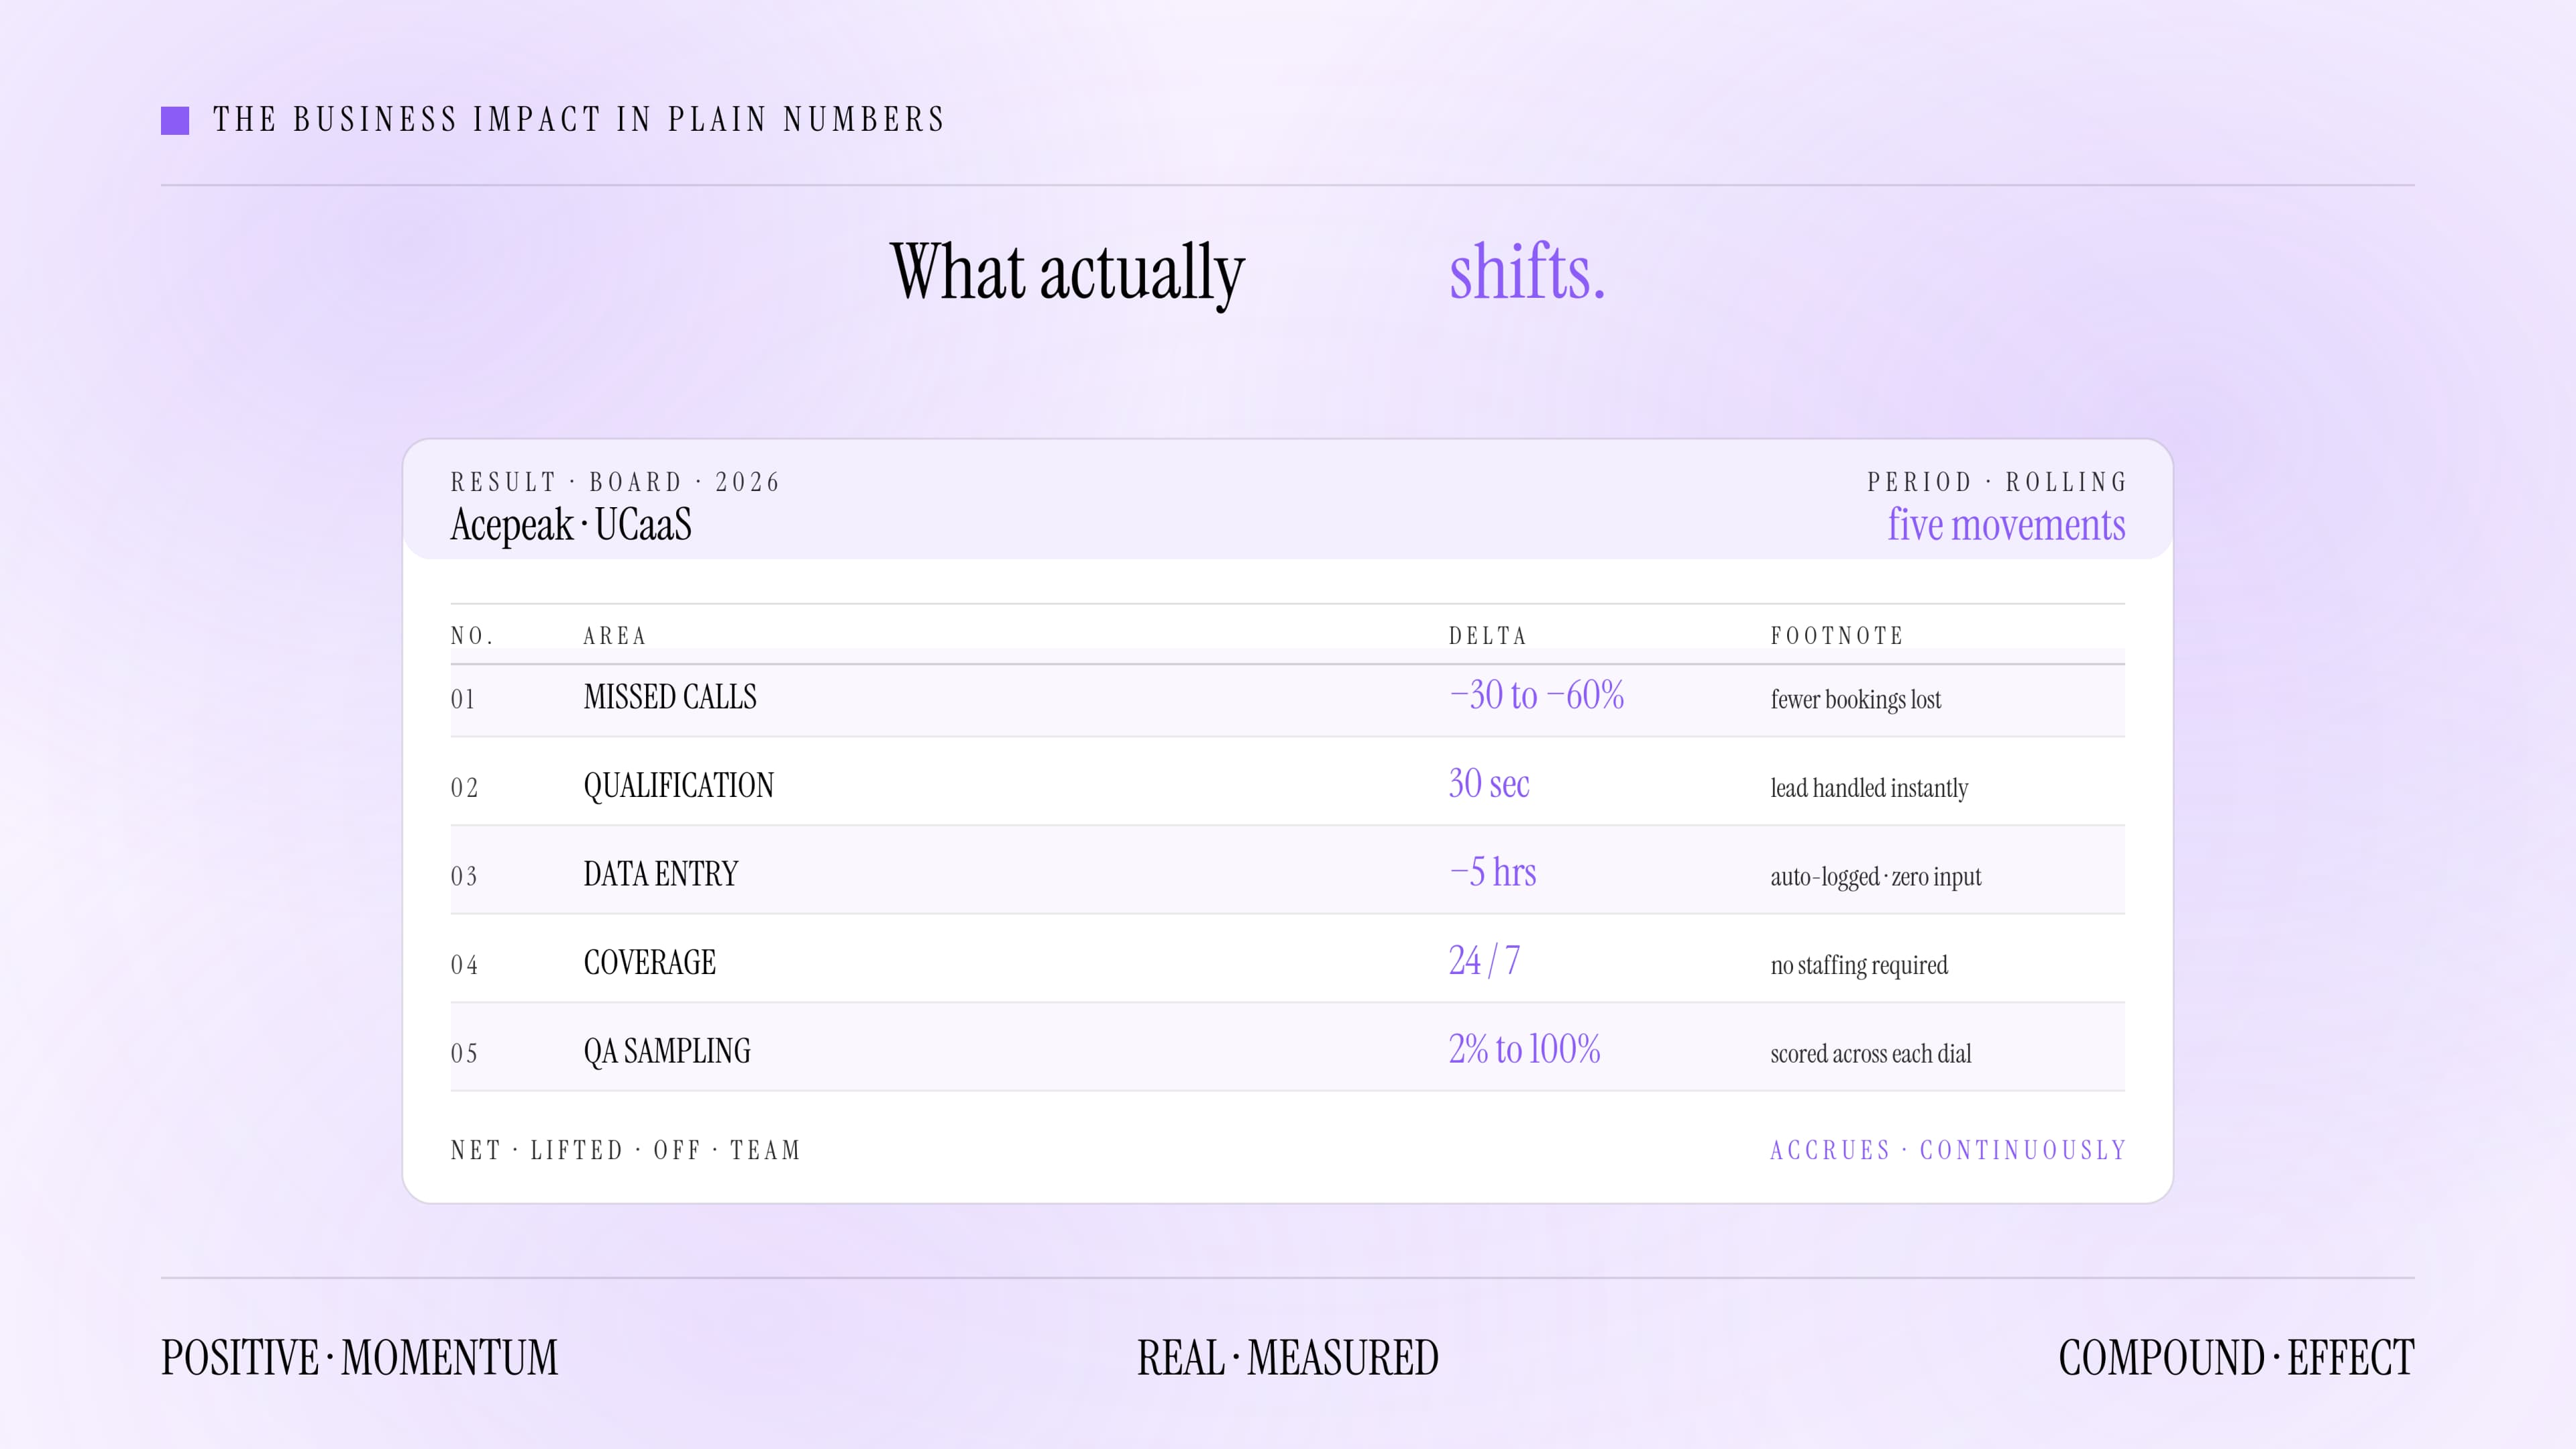Click the 30 sec delta value
This screenshot has width=2576, height=1449.
click(1489, 784)
